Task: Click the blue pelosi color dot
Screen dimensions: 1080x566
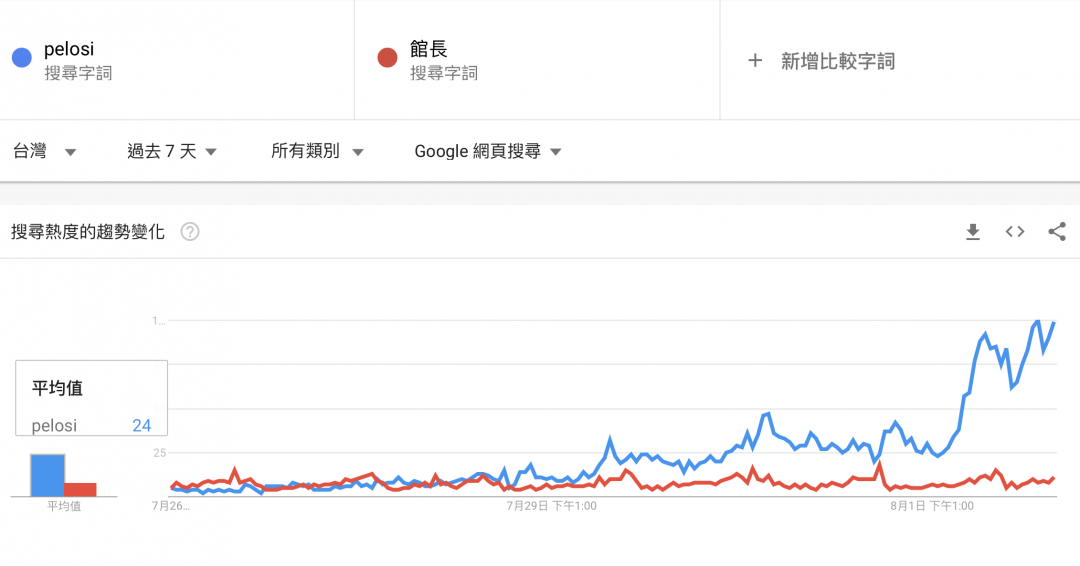Action: (22, 58)
